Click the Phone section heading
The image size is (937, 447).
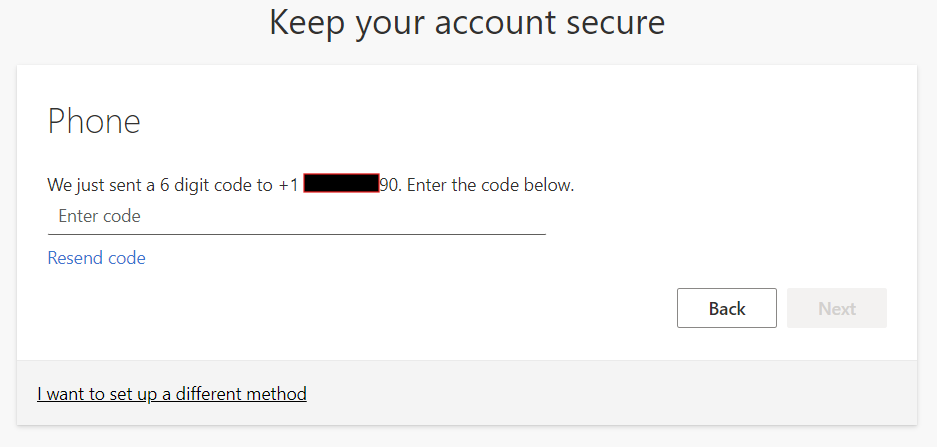pyautogui.click(x=94, y=122)
